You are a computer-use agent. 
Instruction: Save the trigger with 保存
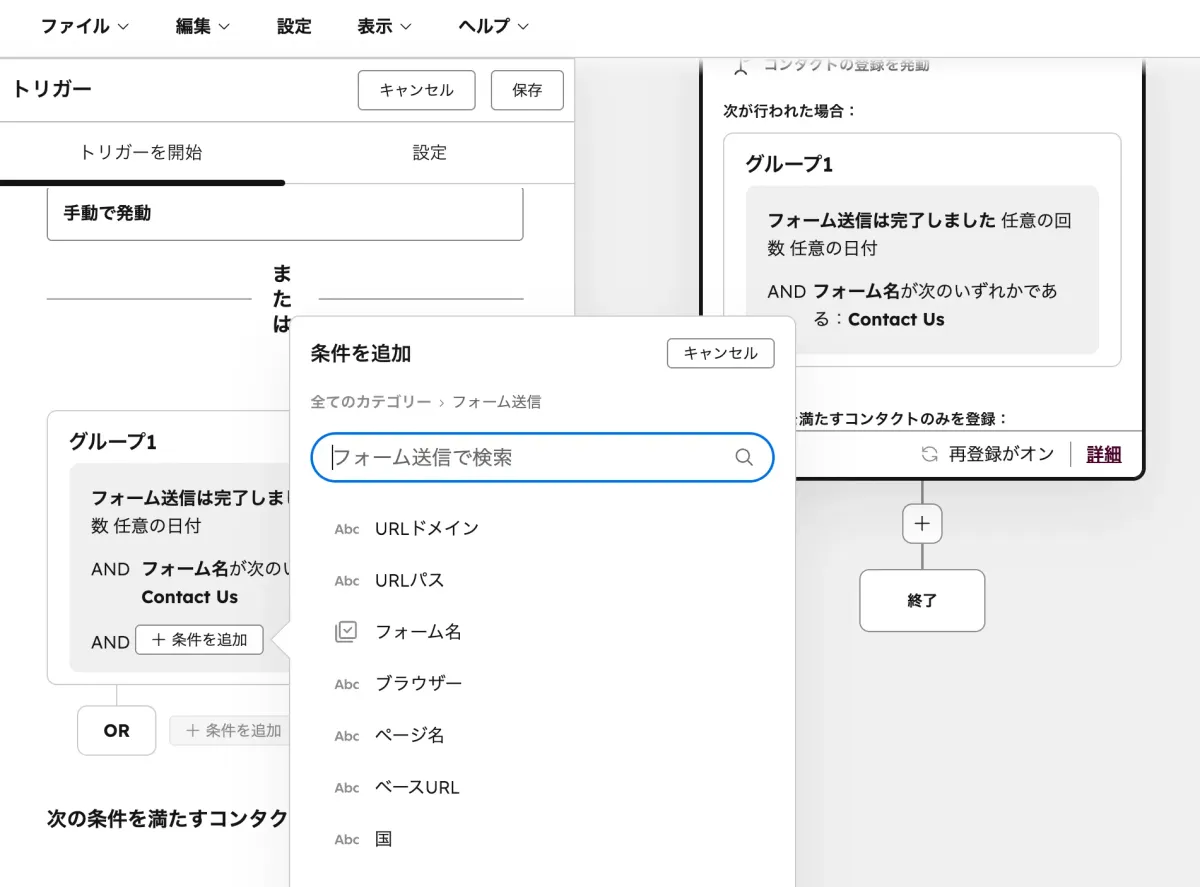[x=527, y=90]
